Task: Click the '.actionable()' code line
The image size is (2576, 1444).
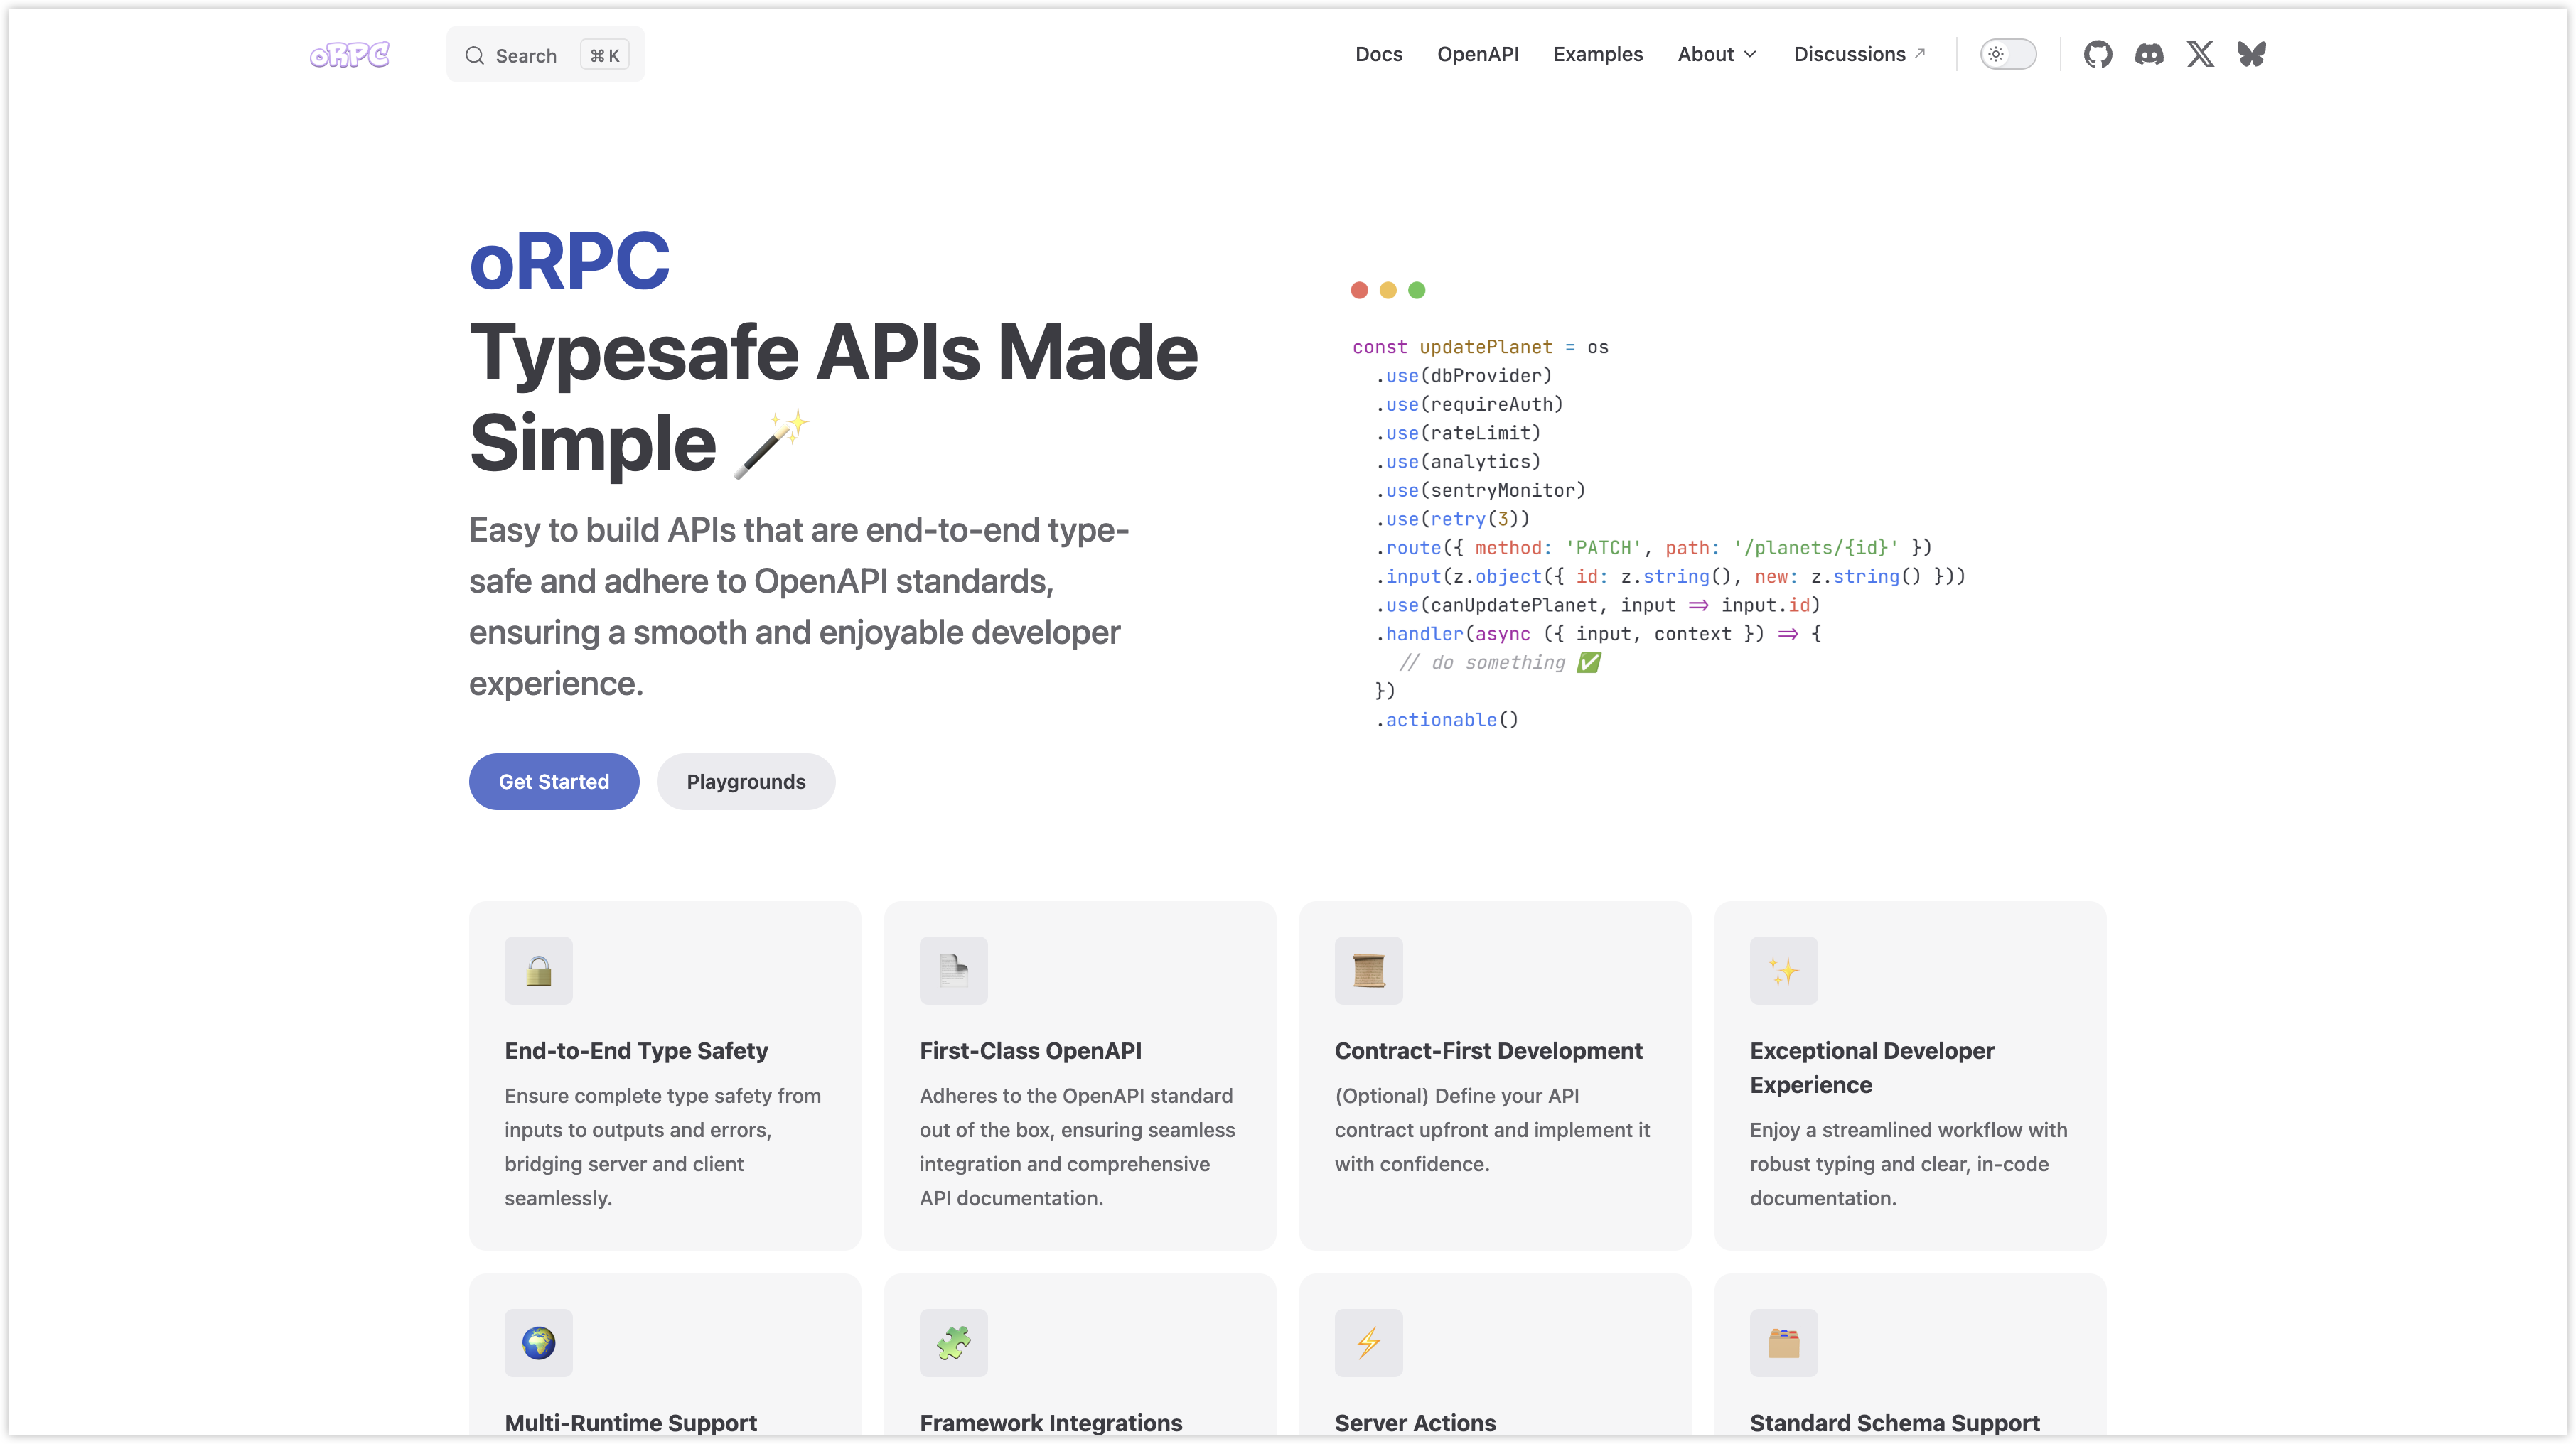Action: point(1447,719)
